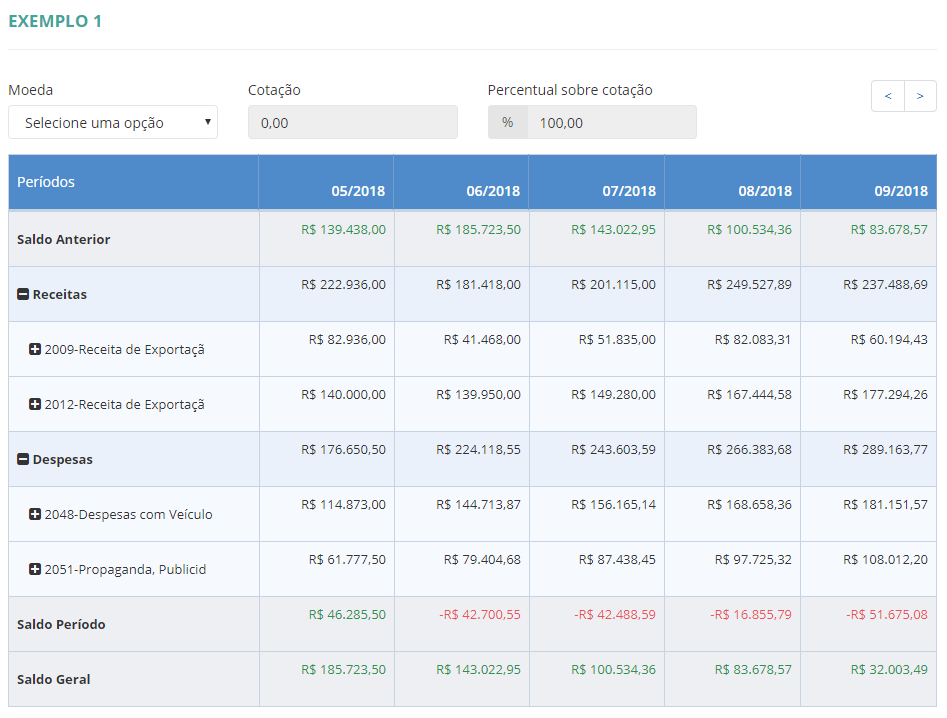Viewport: 947px width, 718px height.
Task: Expand 2051-Propaganda, Publicid plus icon
Action: tap(35, 569)
